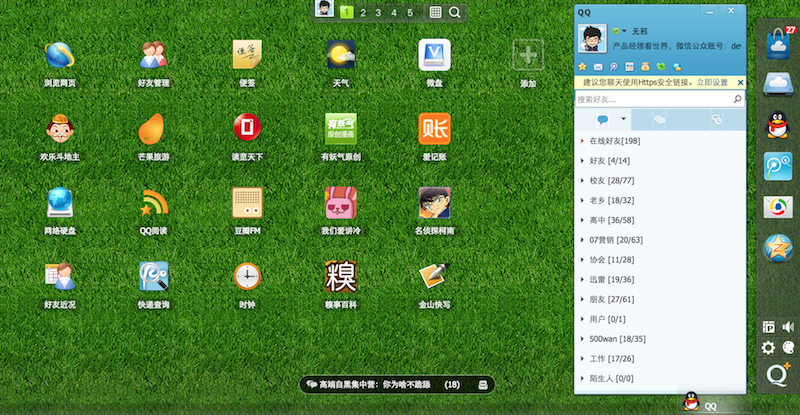Open the 快递查询 app
Image resolution: width=800 pixels, height=415 pixels.
coord(154,277)
